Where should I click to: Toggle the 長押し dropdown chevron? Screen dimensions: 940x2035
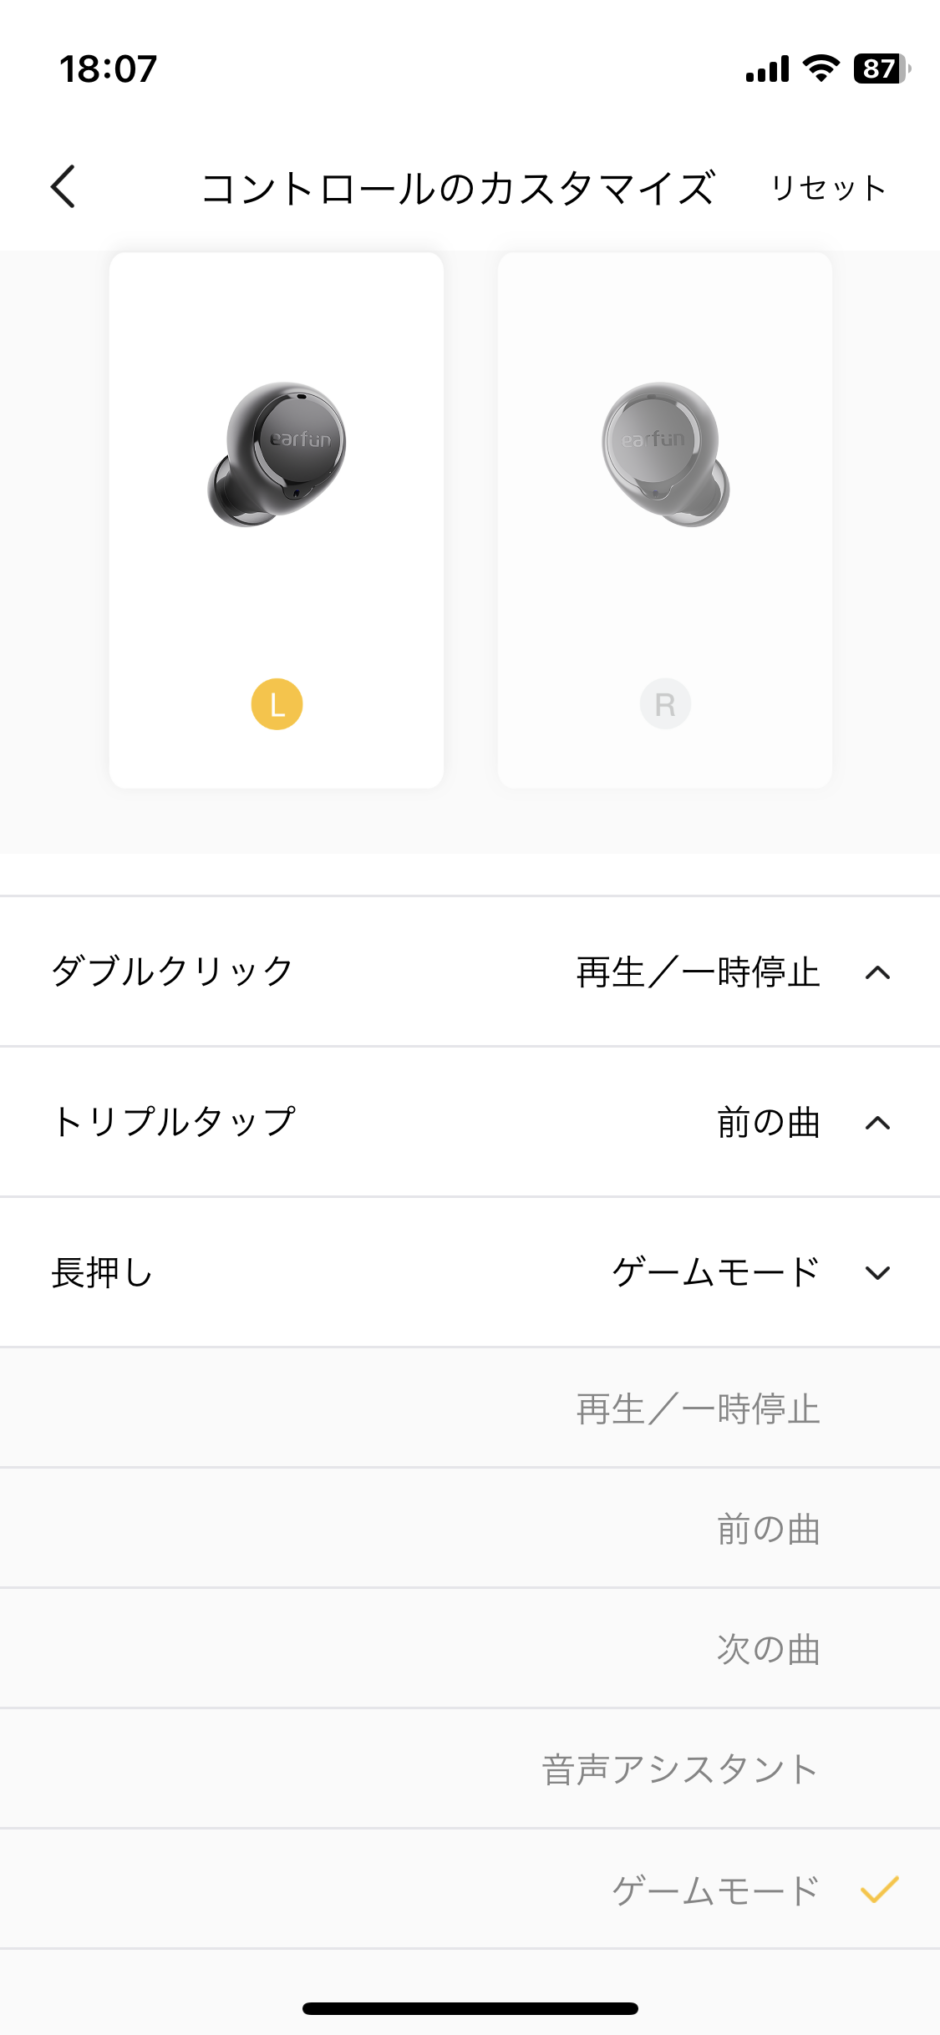(x=877, y=1272)
